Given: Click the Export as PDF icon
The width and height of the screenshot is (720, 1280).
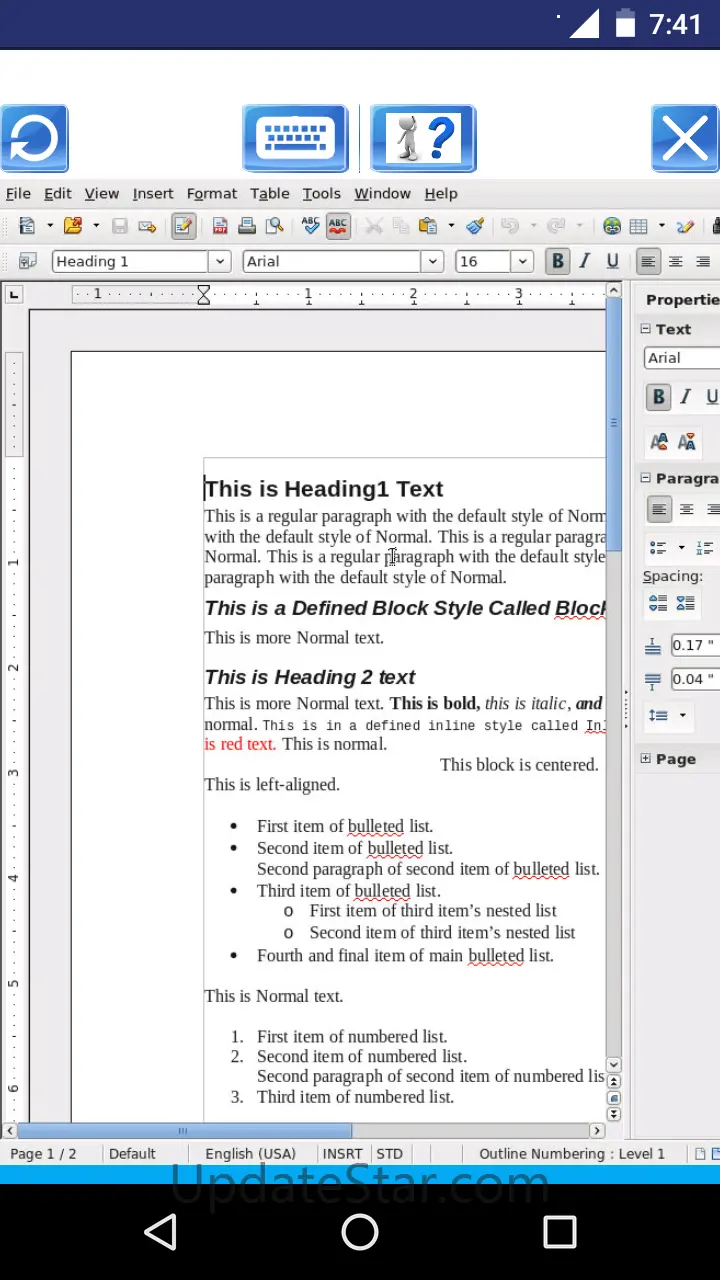Looking at the screenshot, I should click(x=219, y=226).
